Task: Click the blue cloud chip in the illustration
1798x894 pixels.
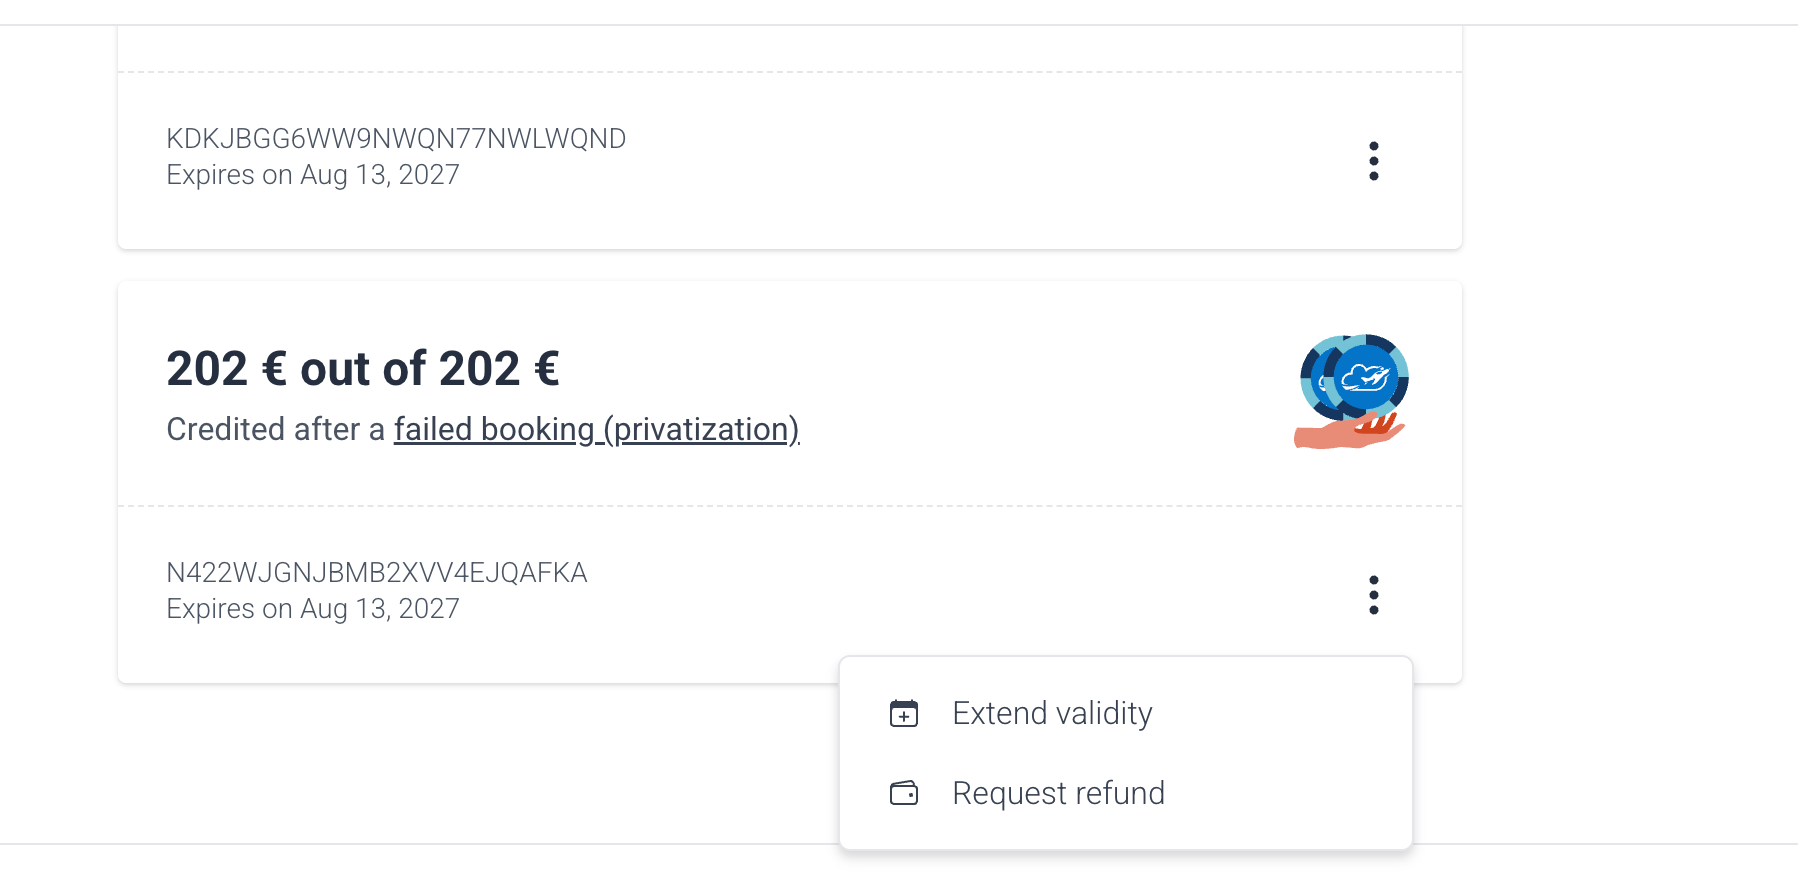Action: tap(1366, 377)
